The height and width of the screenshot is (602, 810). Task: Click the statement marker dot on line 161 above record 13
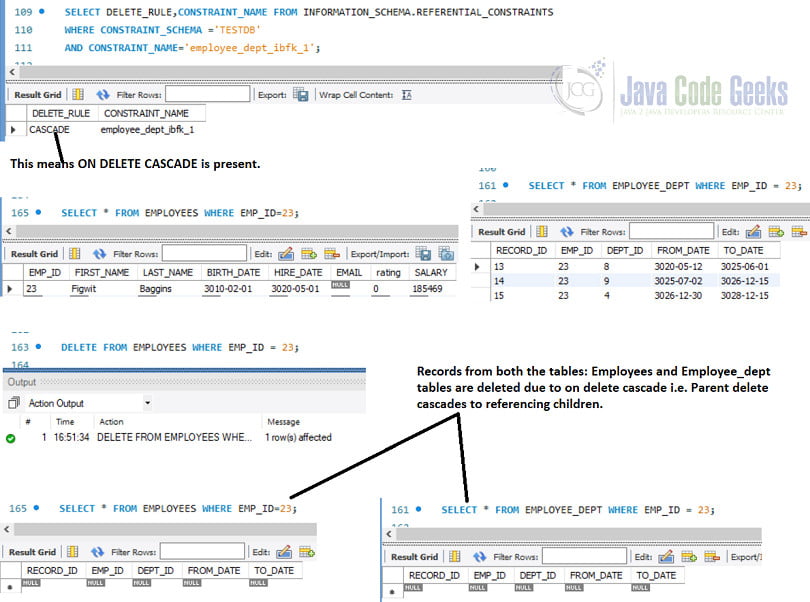point(506,184)
